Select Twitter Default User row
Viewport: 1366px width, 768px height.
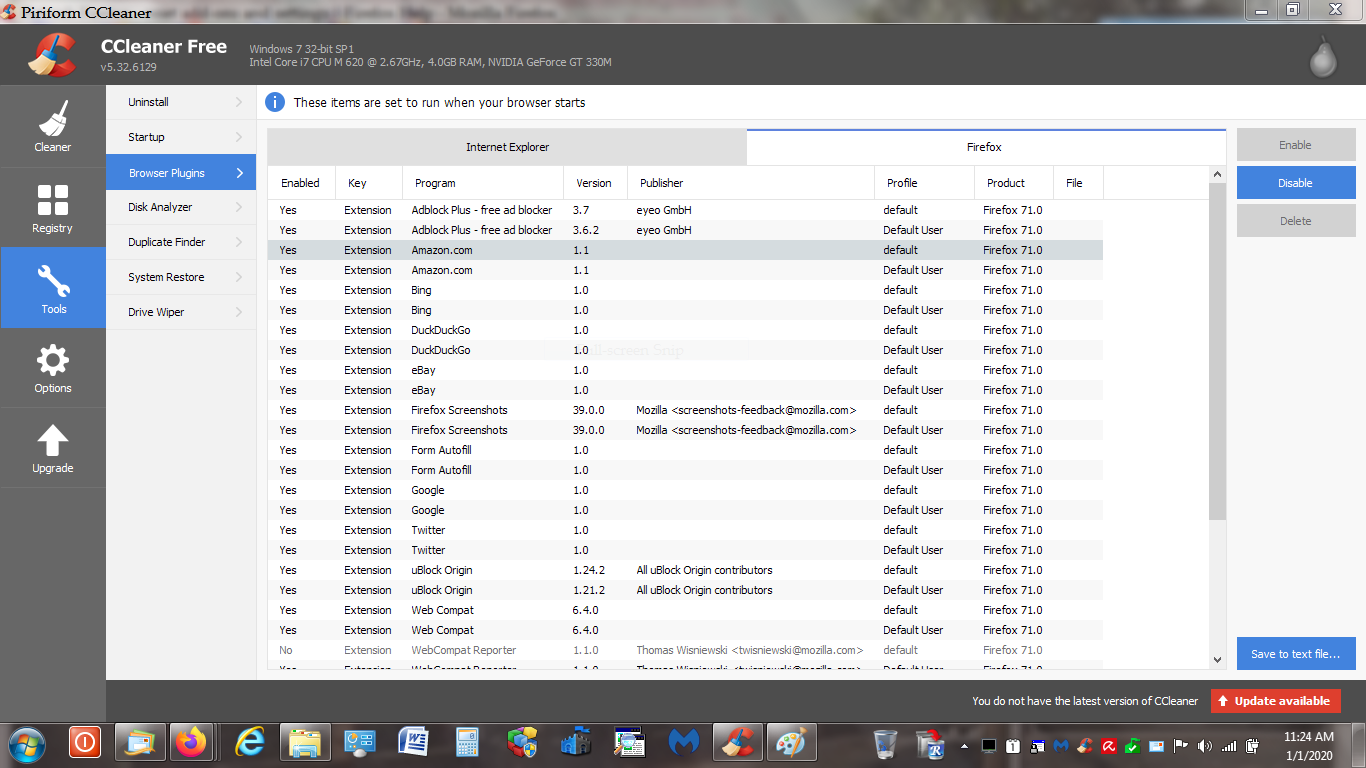(685, 550)
